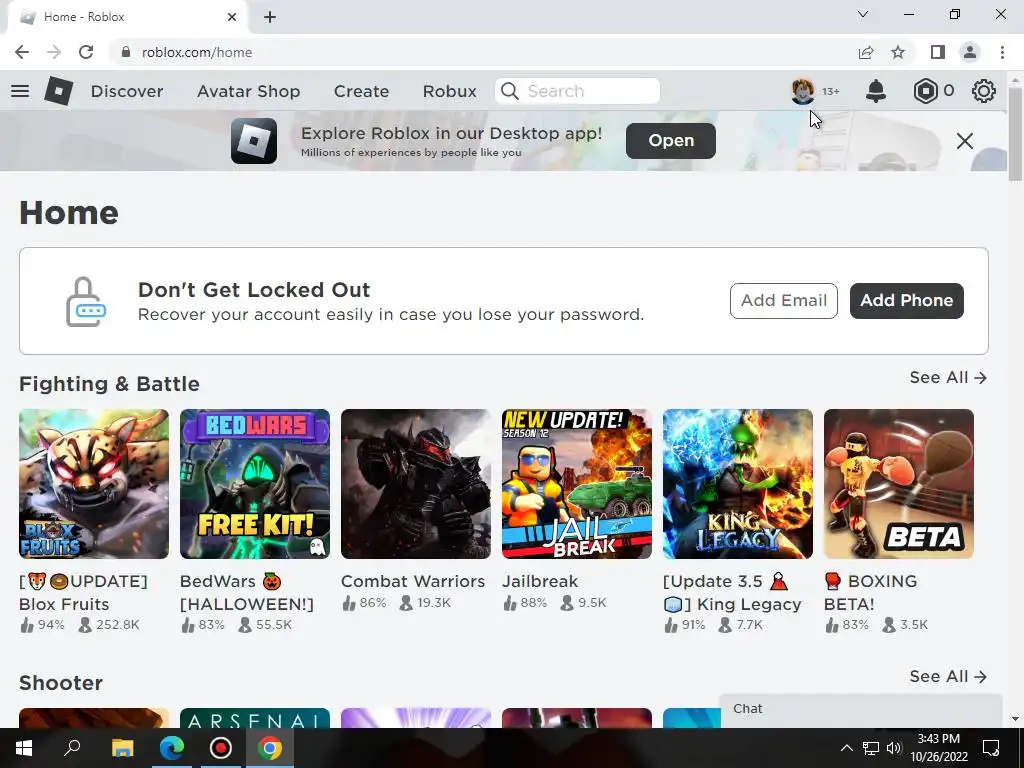Screen dimensions: 1024x768
Task: Open the notifications bell
Action: point(876,91)
